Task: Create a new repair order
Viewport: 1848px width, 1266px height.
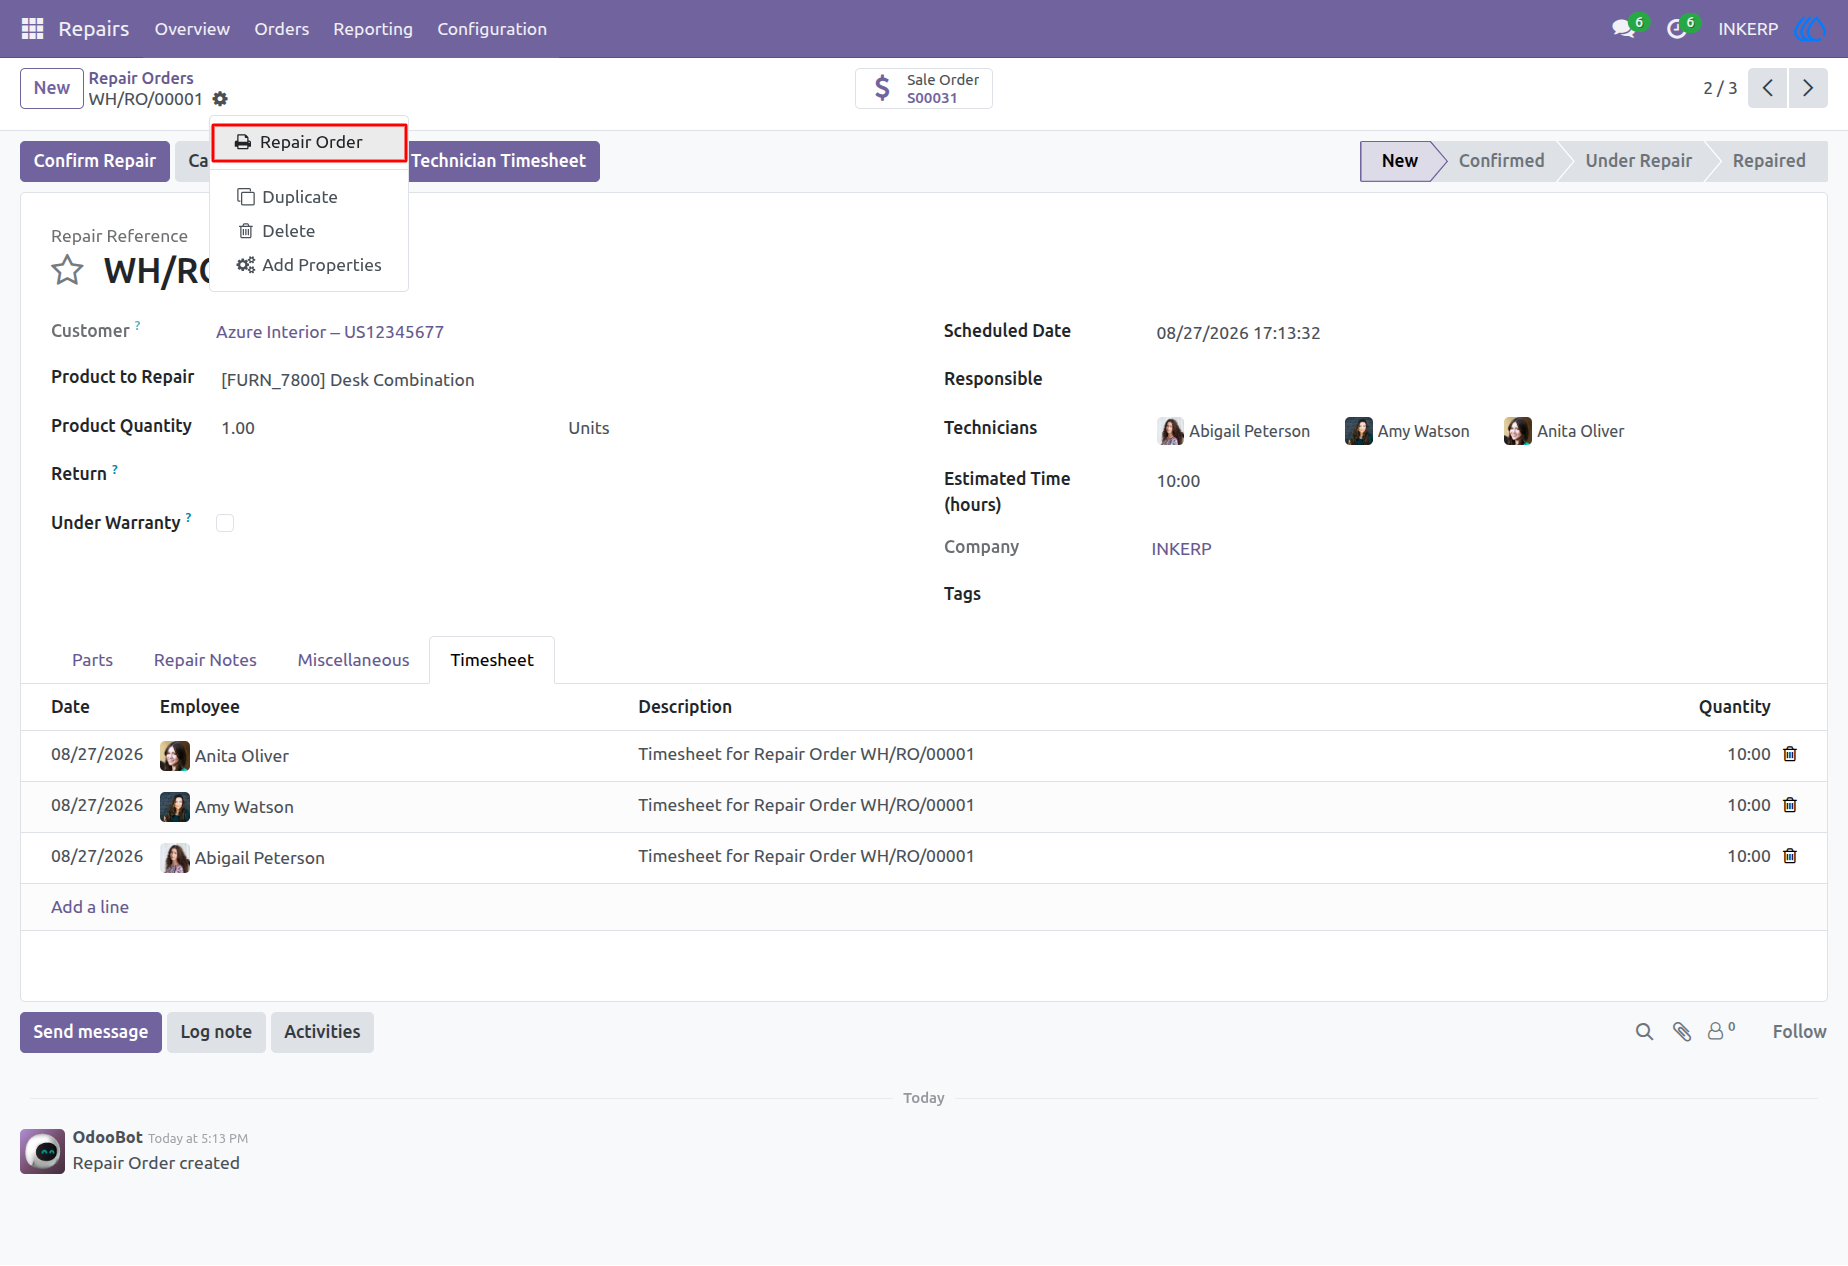Action: pos(52,88)
